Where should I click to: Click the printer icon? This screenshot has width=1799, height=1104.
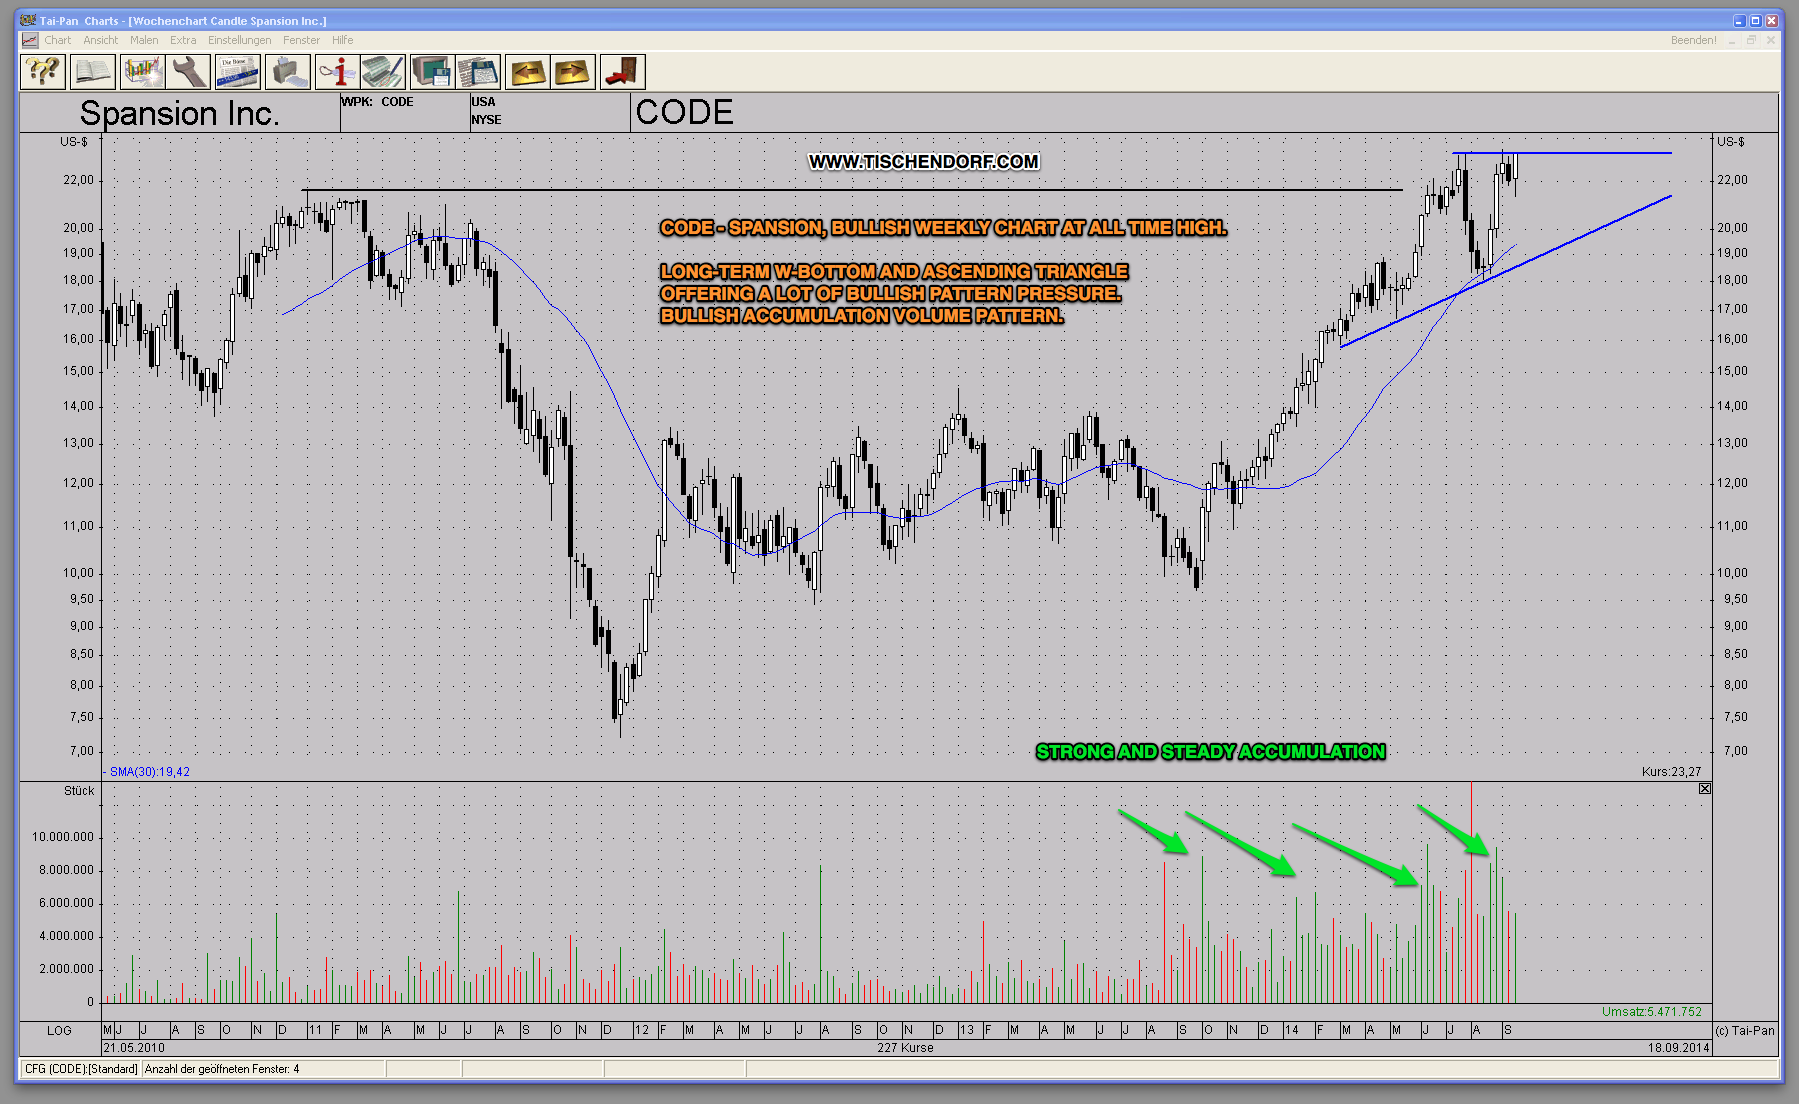(288, 72)
